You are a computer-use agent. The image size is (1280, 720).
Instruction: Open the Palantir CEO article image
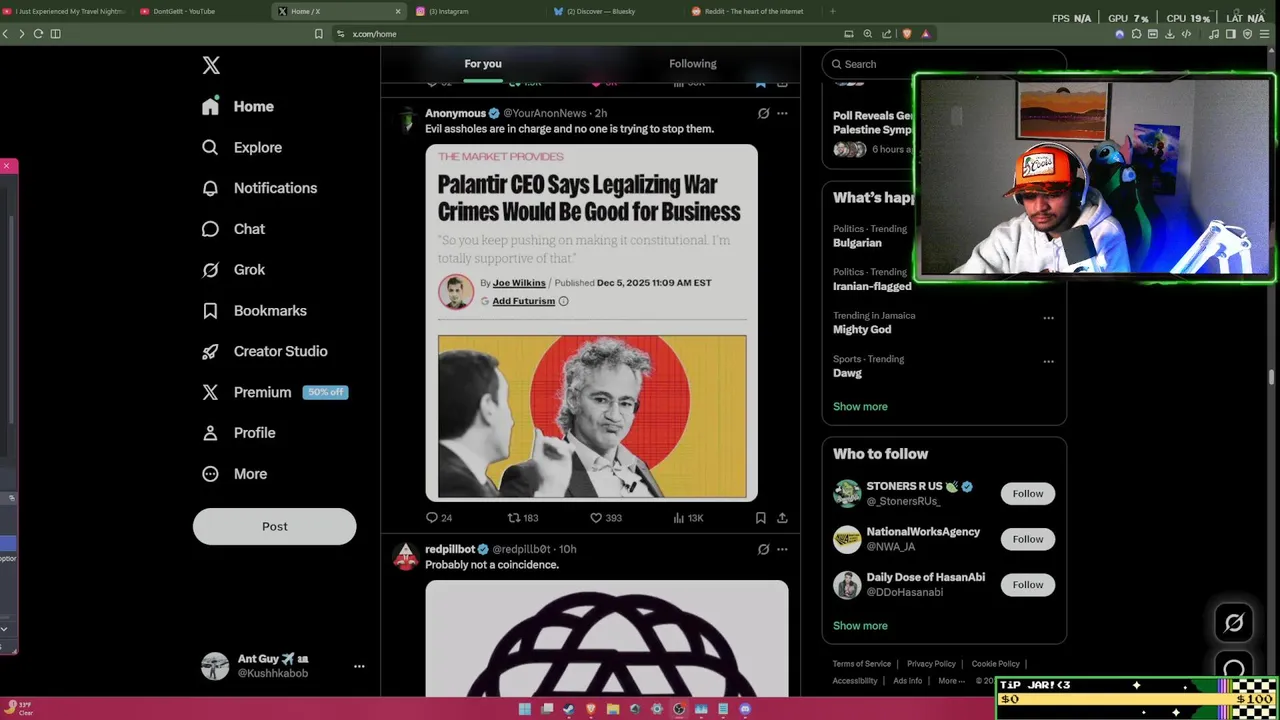[592, 322]
